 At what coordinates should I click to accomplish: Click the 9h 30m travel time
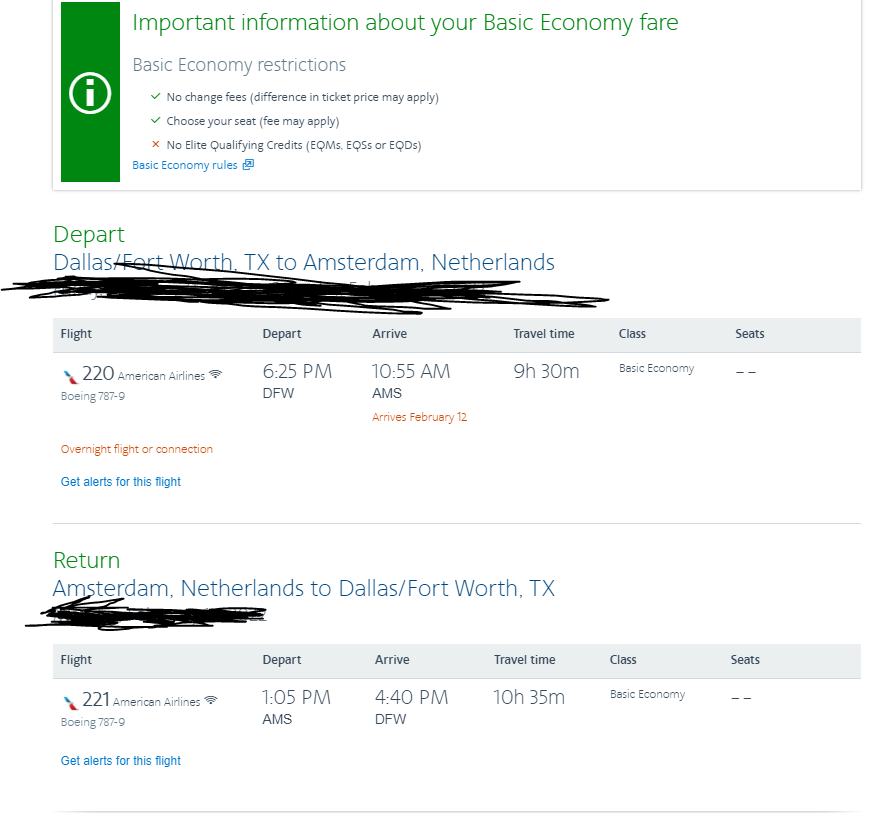[546, 372]
